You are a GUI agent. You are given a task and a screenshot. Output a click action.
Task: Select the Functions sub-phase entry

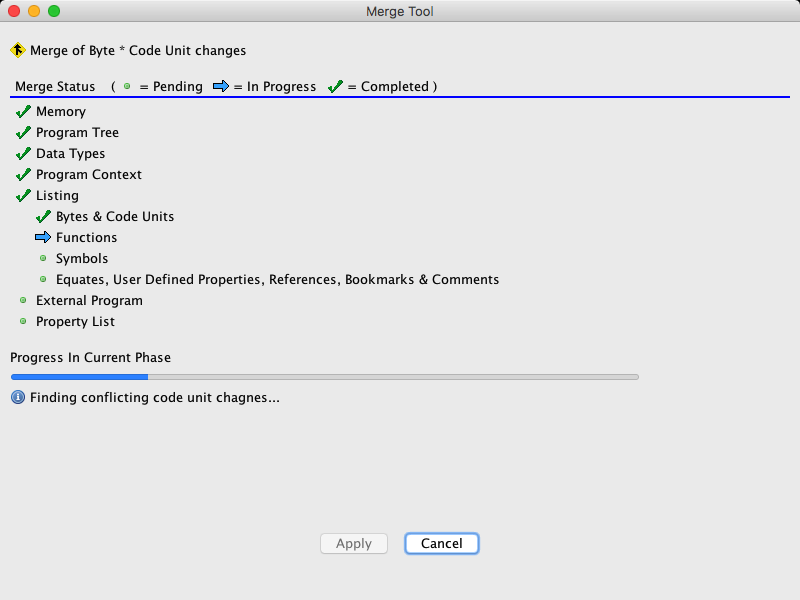(86, 238)
